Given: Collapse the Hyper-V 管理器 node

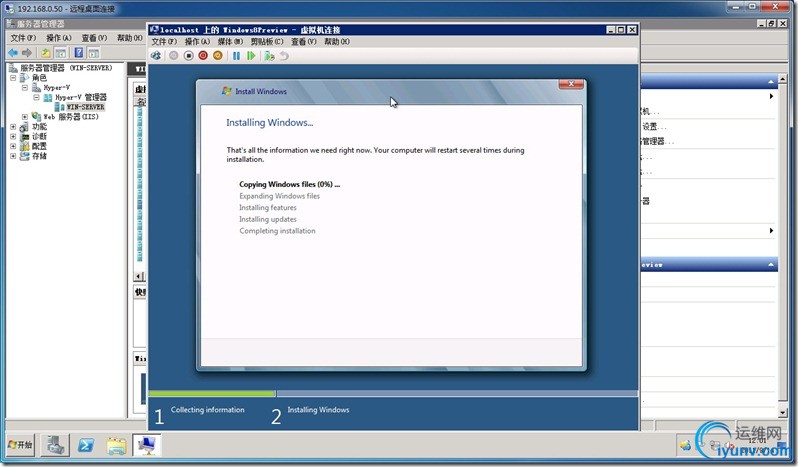Looking at the screenshot, I should point(36,97).
